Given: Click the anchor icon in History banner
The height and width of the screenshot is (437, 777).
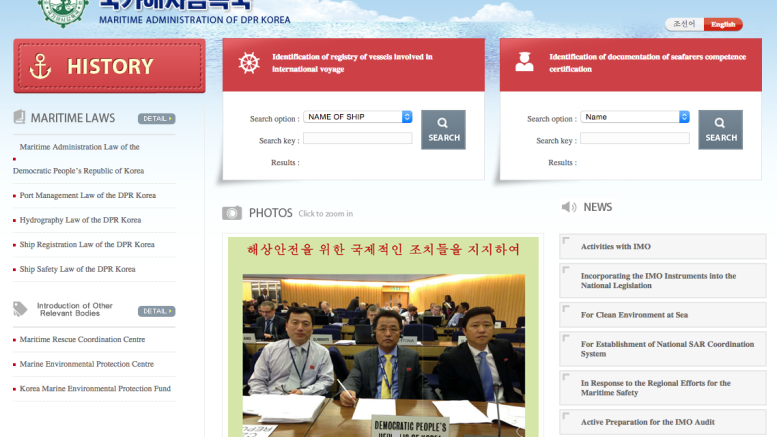Looking at the screenshot, I should click(x=42, y=67).
